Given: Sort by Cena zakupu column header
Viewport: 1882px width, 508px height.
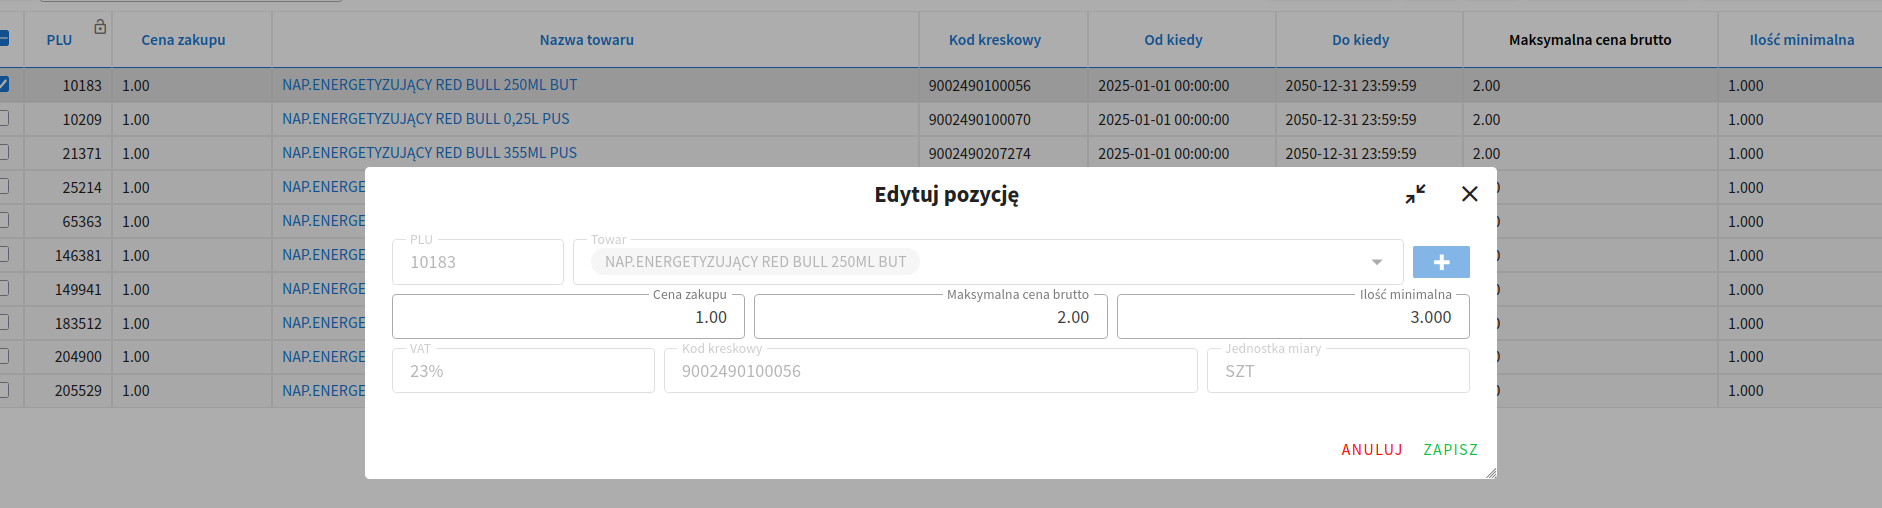Looking at the screenshot, I should [183, 40].
